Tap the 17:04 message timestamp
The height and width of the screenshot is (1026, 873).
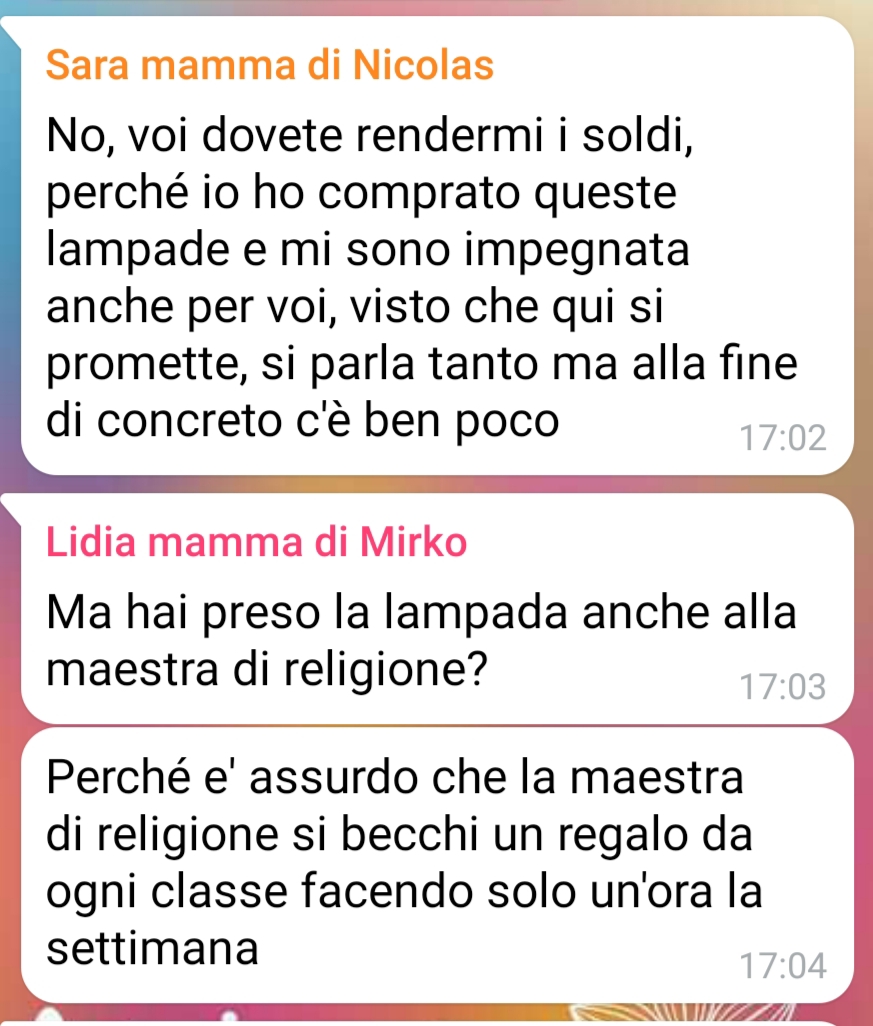(x=783, y=966)
